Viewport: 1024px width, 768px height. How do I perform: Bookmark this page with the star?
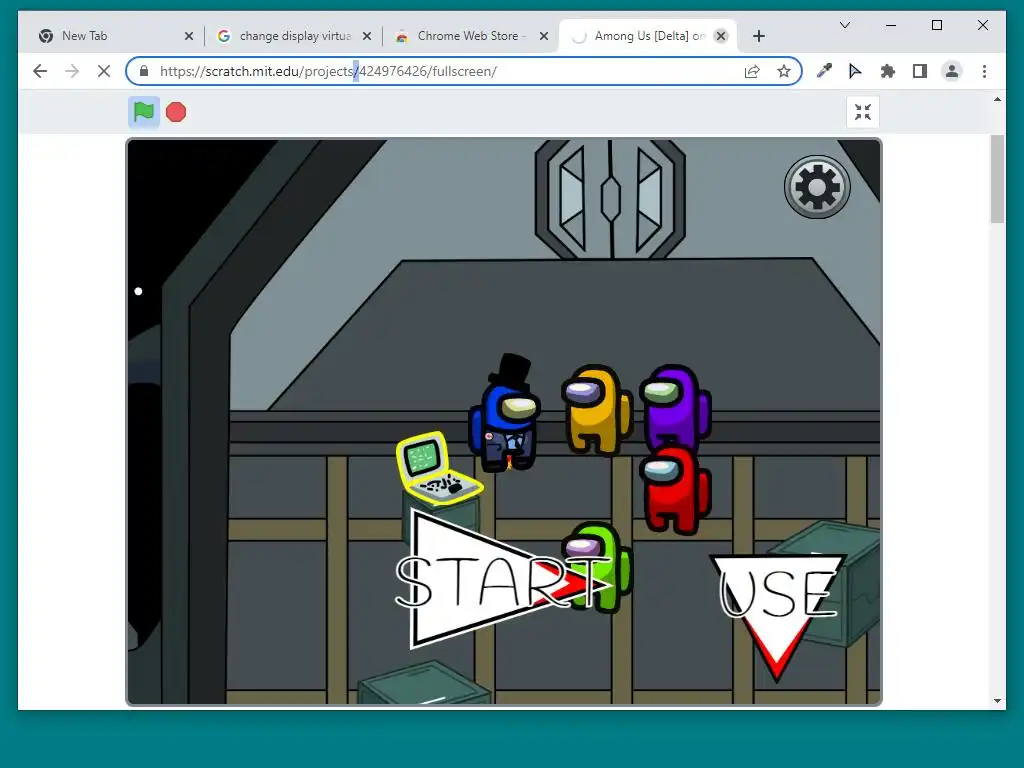click(784, 71)
